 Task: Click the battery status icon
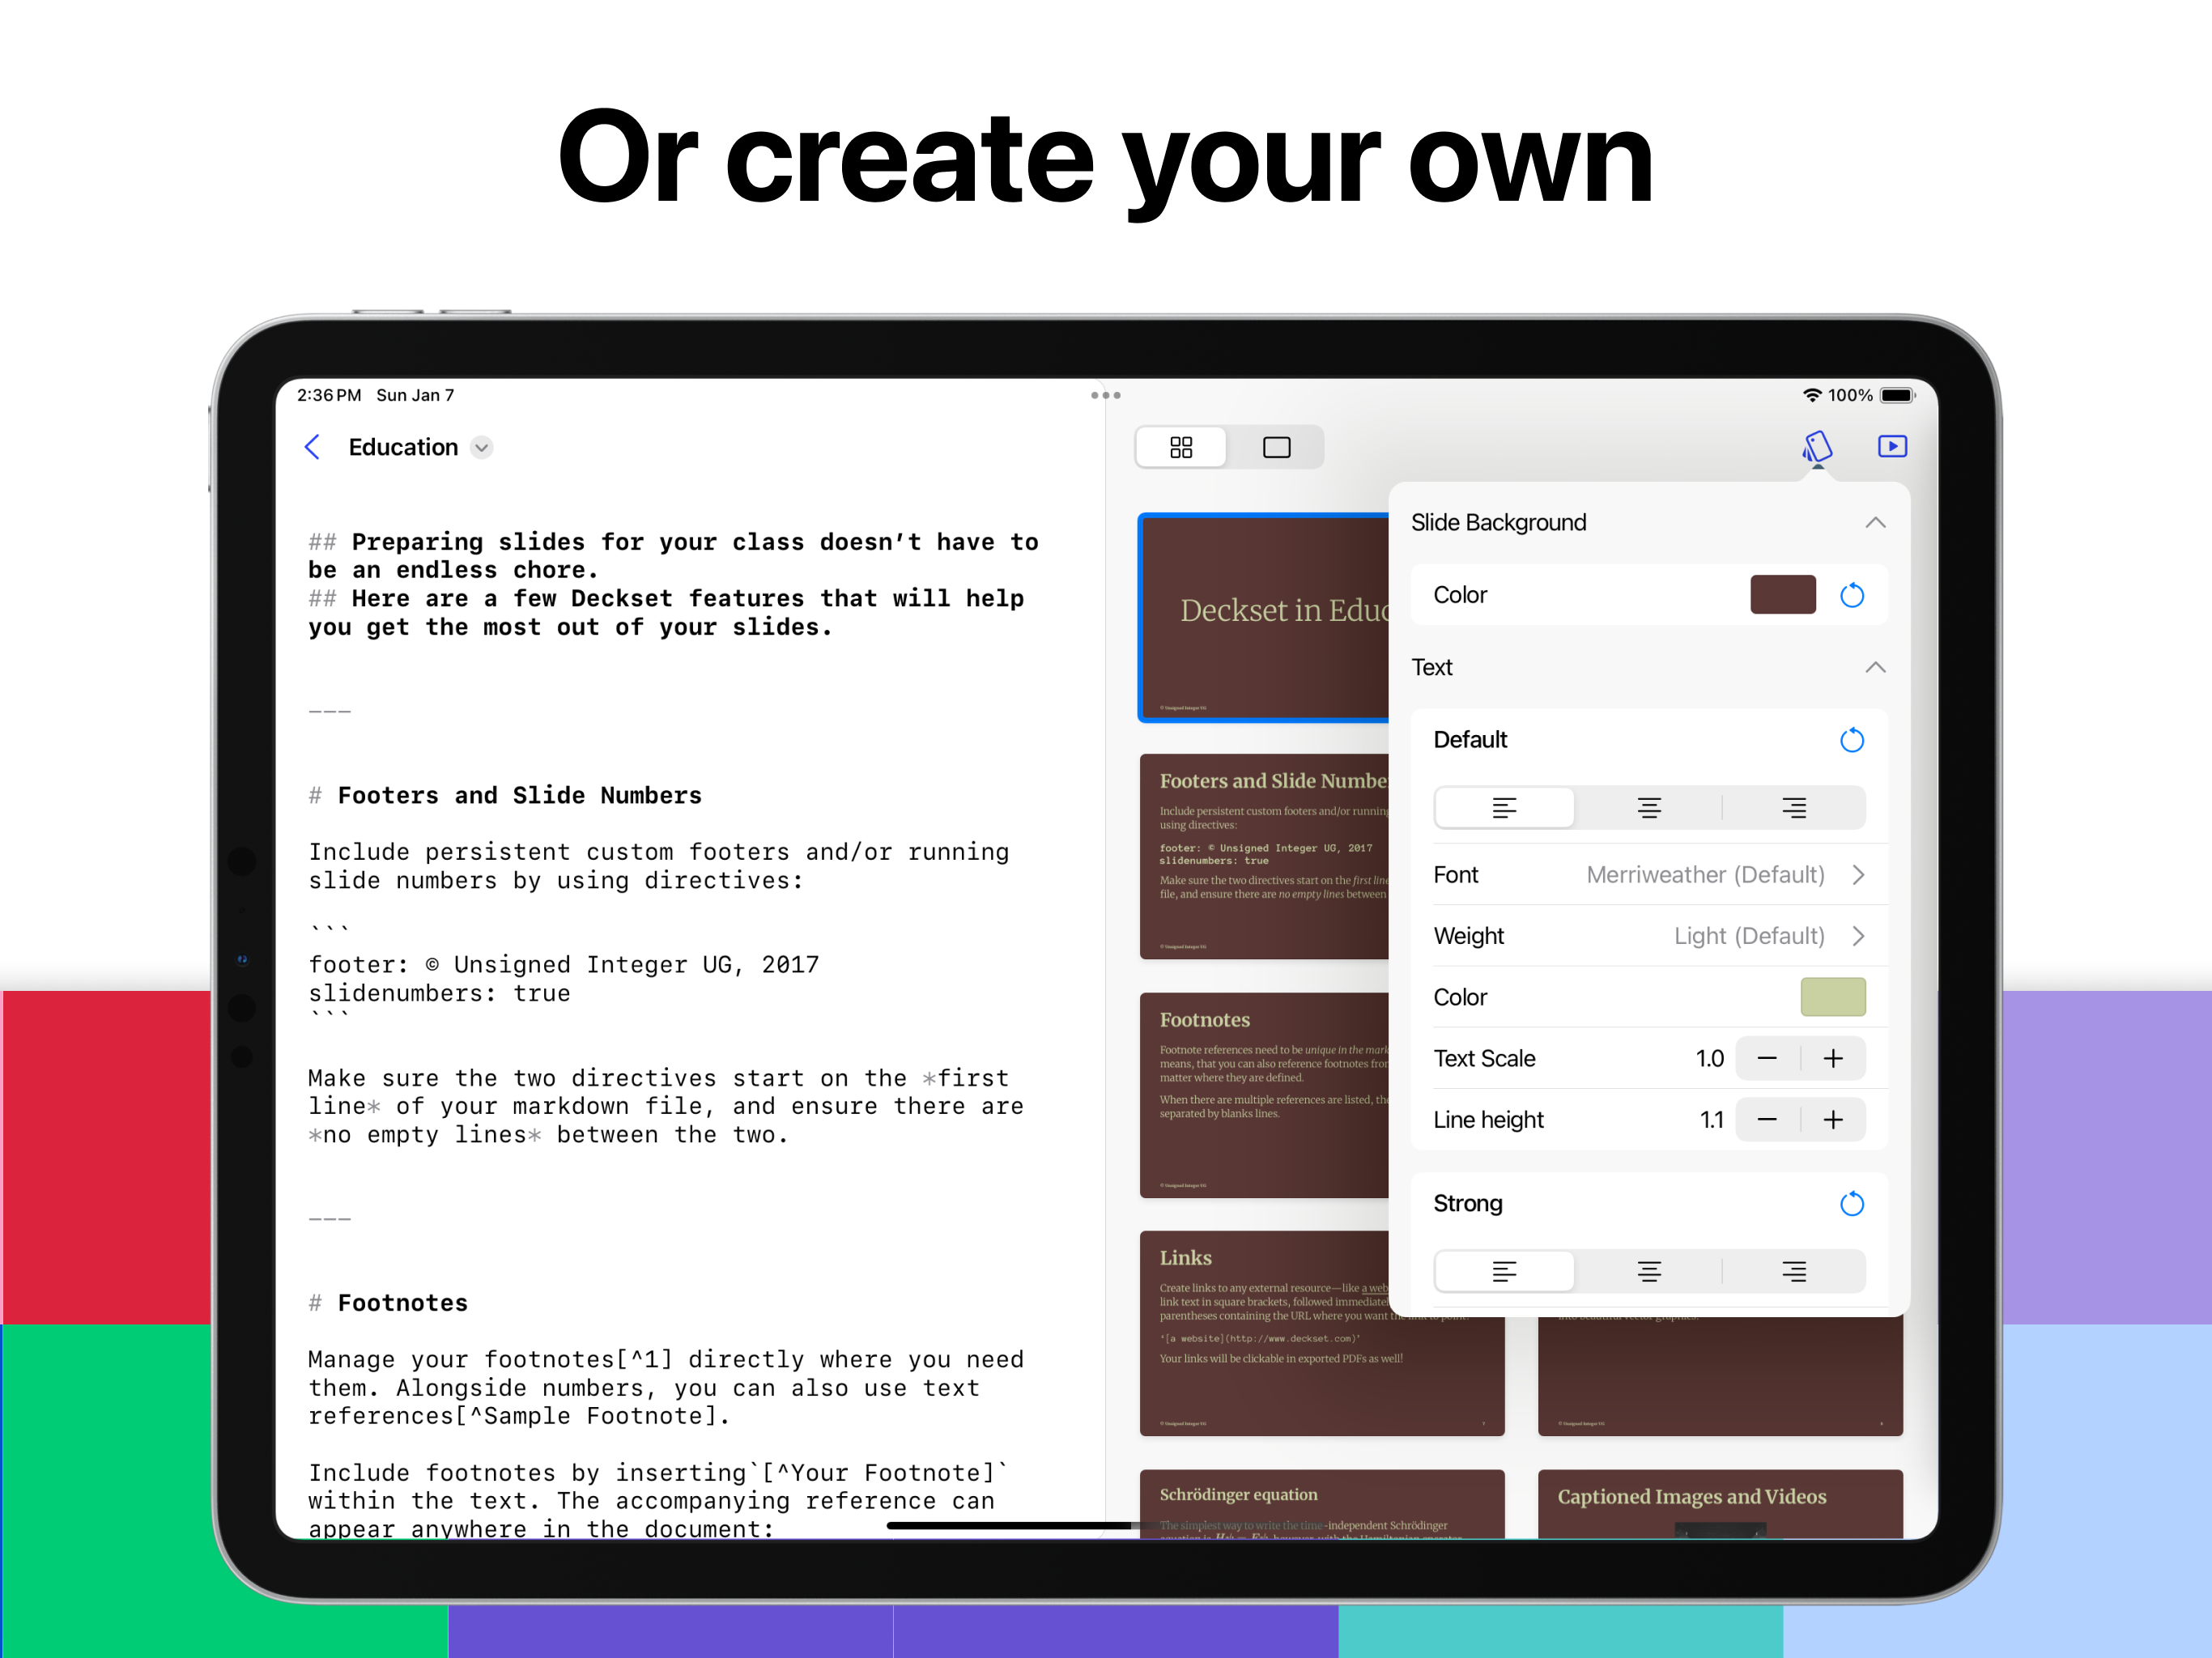[x=1897, y=395]
